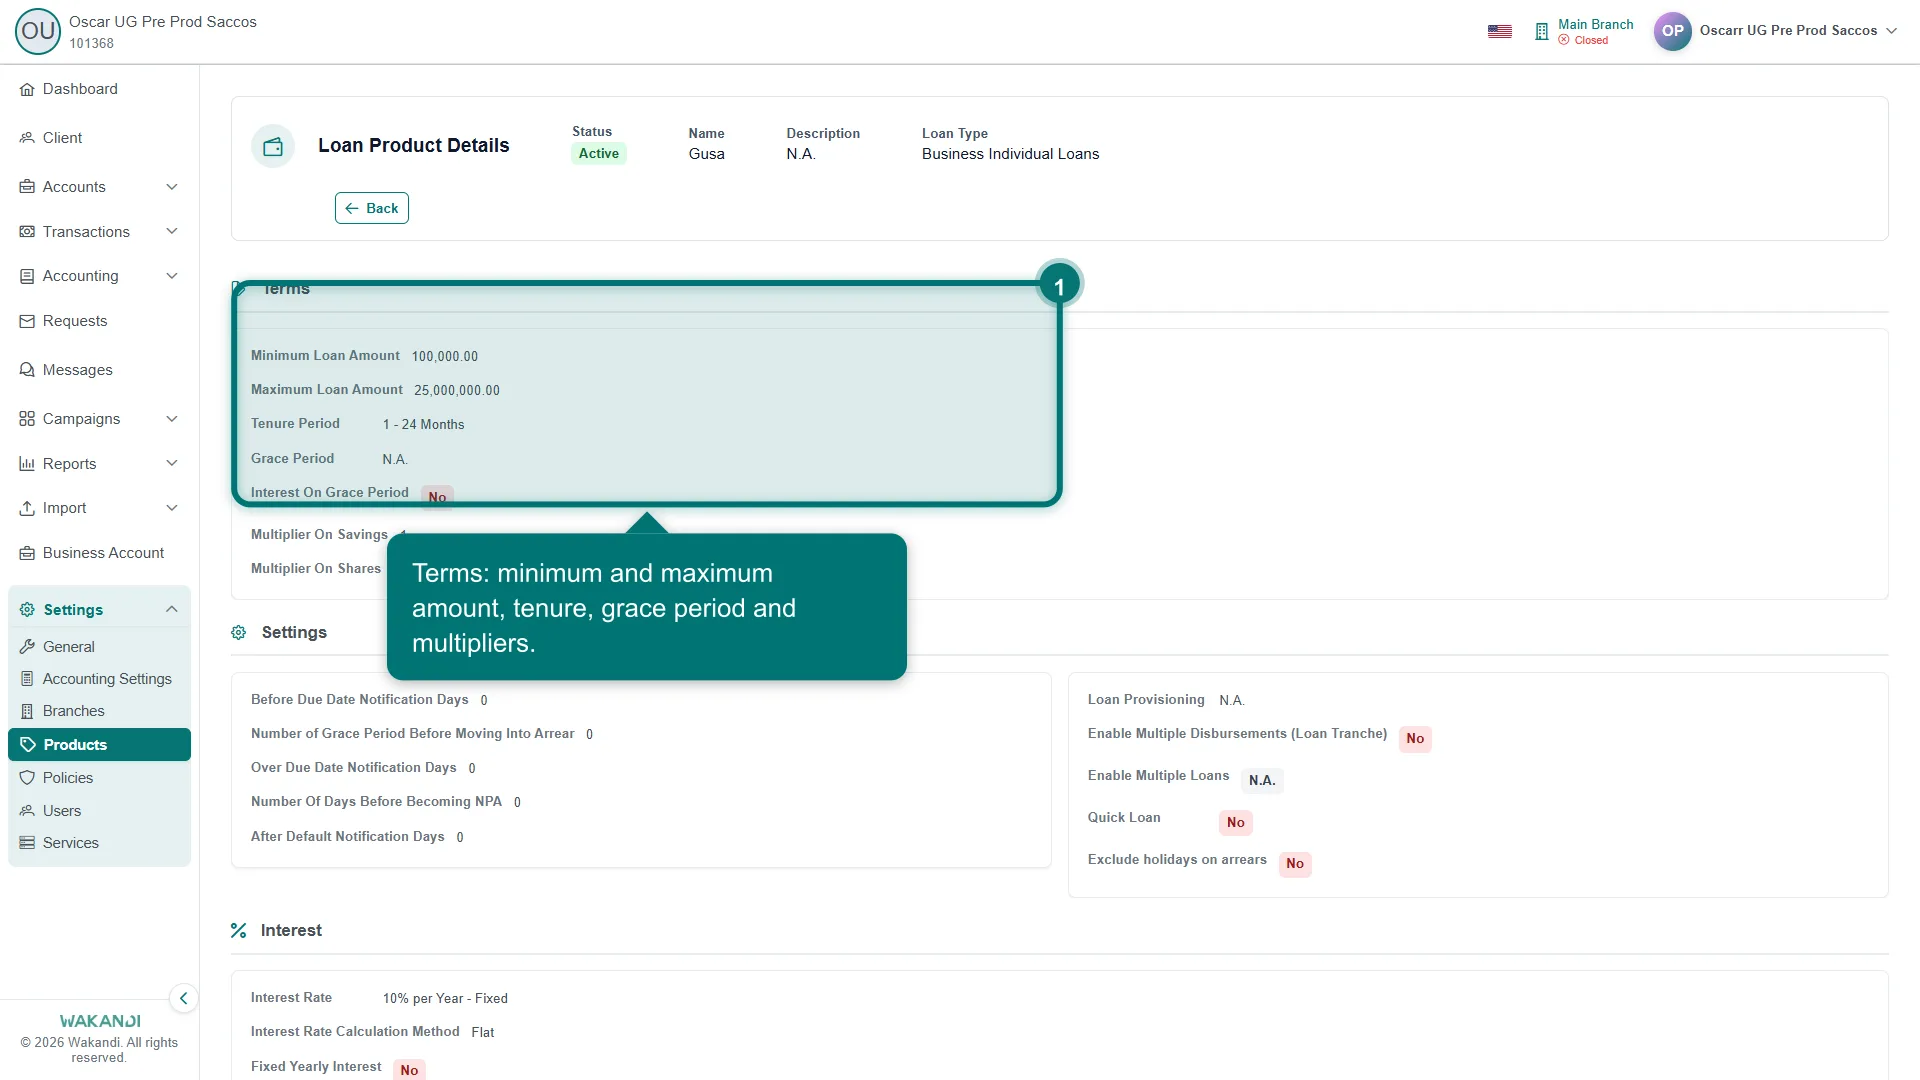Click the Reports chart icon
The image size is (1920, 1080).
[x=27, y=464]
